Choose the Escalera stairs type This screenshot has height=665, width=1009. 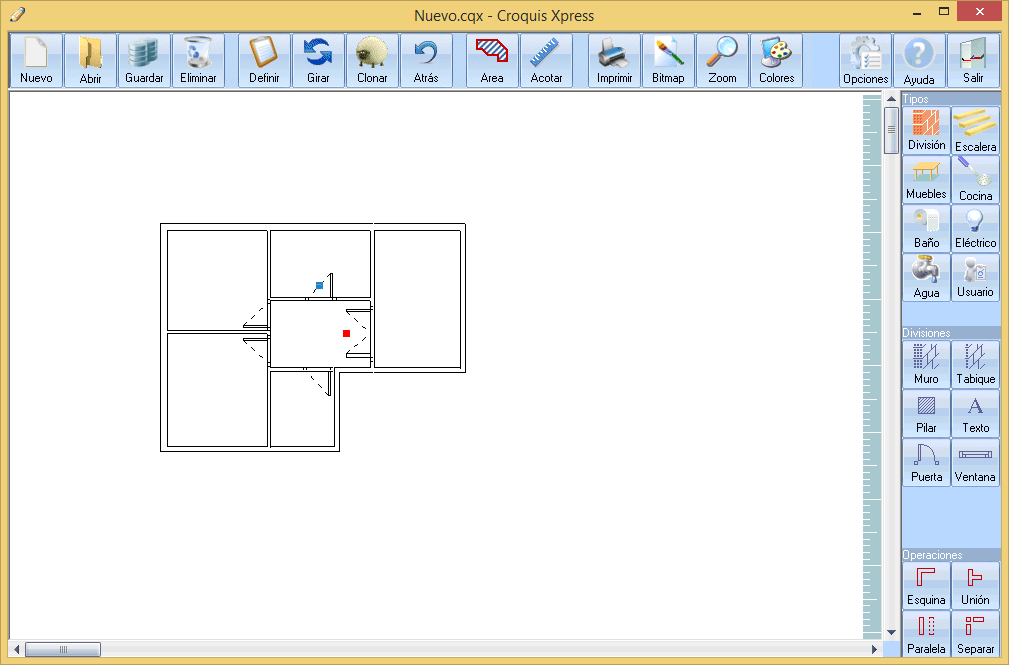(975, 131)
